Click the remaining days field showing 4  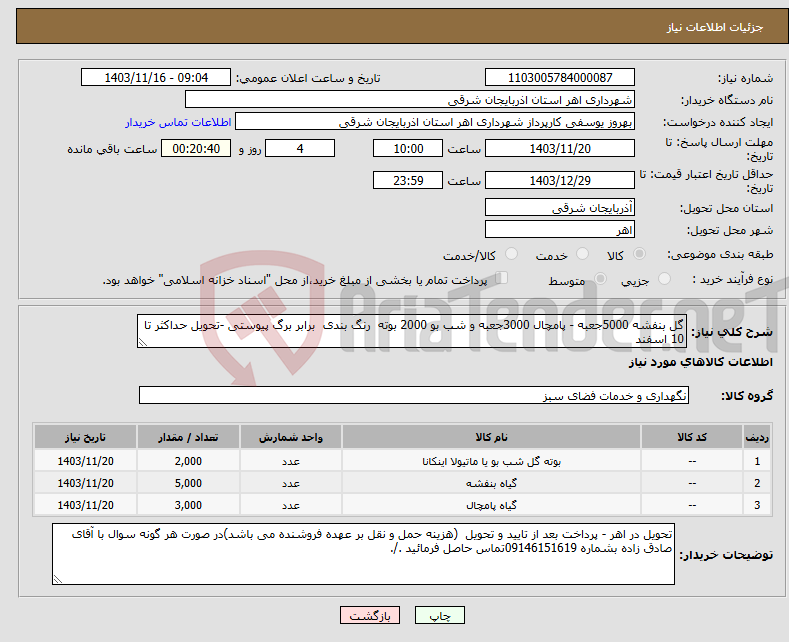pos(300,148)
